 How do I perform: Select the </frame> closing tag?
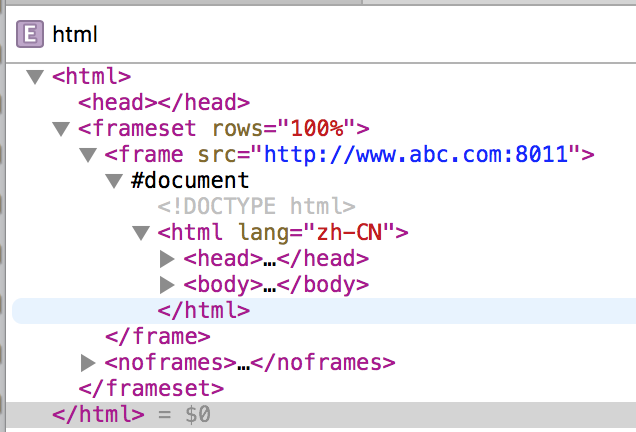(x=158, y=337)
